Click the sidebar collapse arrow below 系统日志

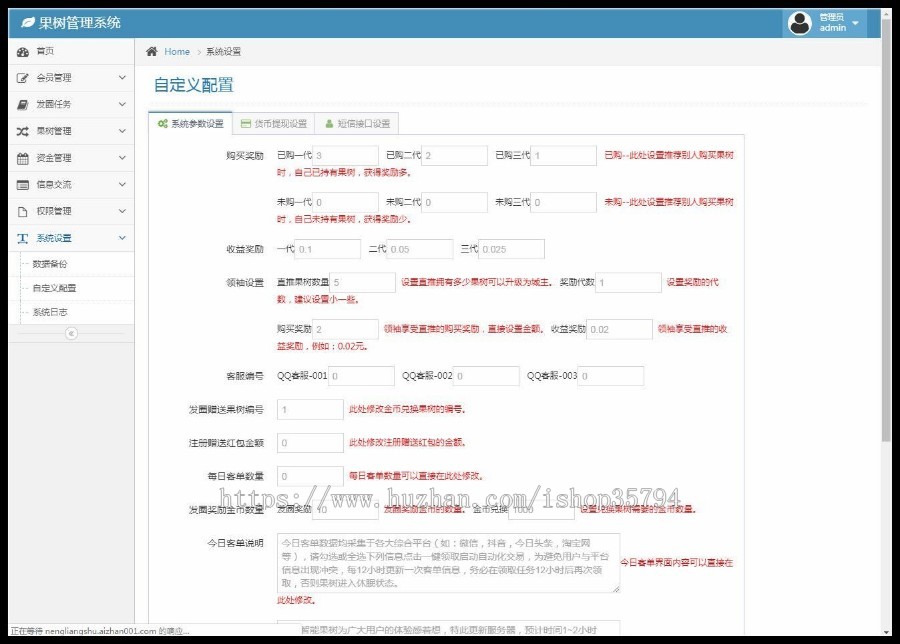[x=70, y=334]
